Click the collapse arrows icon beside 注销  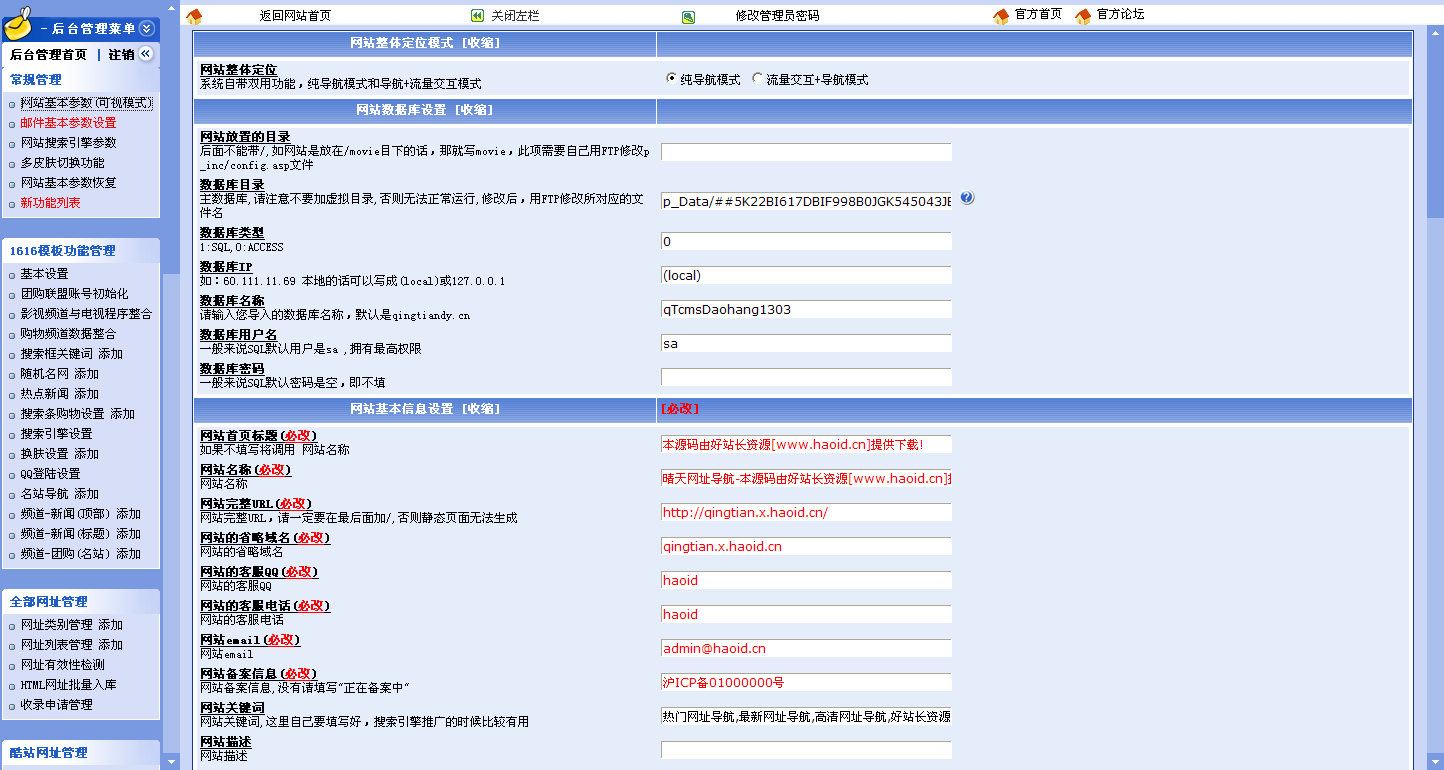click(x=146, y=54)
